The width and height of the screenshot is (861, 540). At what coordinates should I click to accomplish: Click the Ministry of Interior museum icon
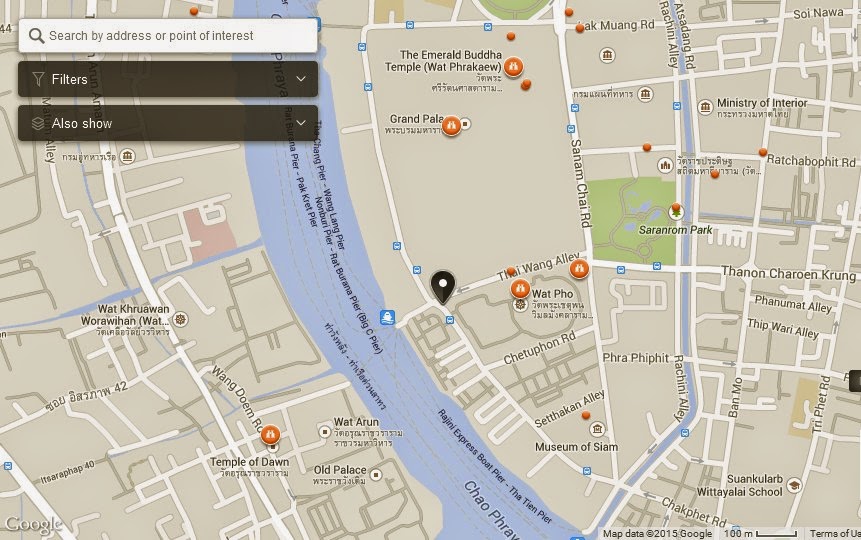[705, 107]
